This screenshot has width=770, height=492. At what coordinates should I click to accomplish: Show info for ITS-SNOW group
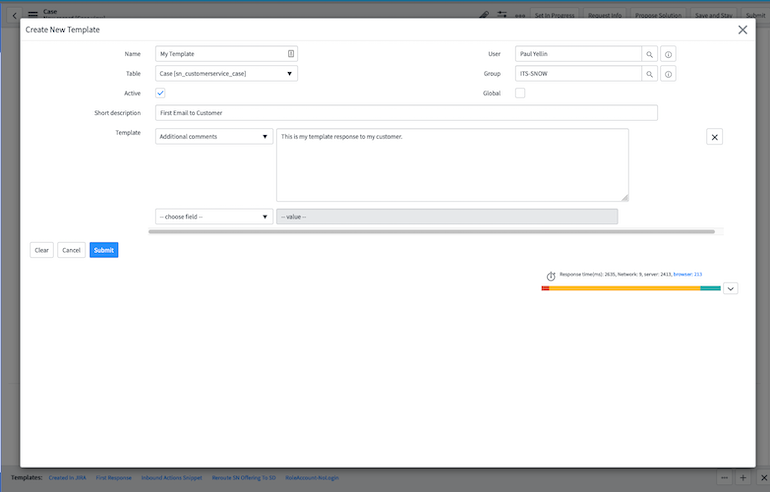669,74
